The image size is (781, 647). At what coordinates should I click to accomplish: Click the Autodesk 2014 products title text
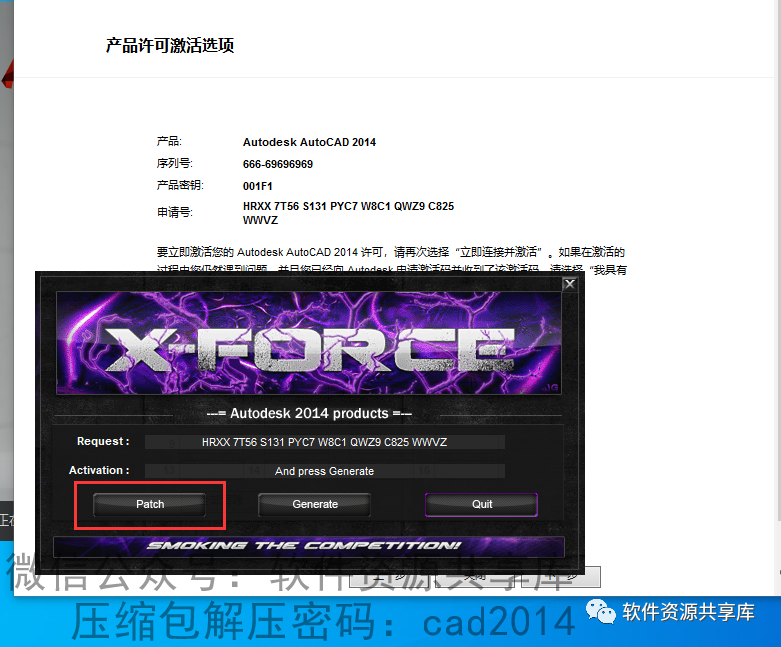pyautogui.click(x=309, y=413)
